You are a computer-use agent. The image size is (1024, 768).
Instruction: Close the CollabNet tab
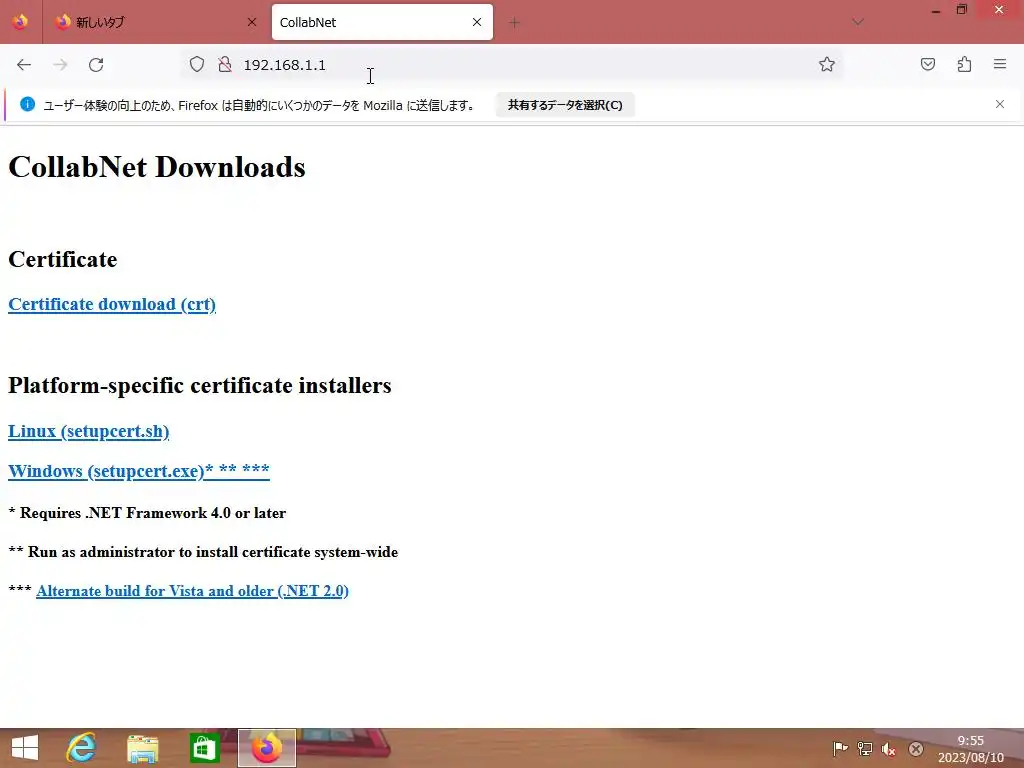click(x=477, y=22)
